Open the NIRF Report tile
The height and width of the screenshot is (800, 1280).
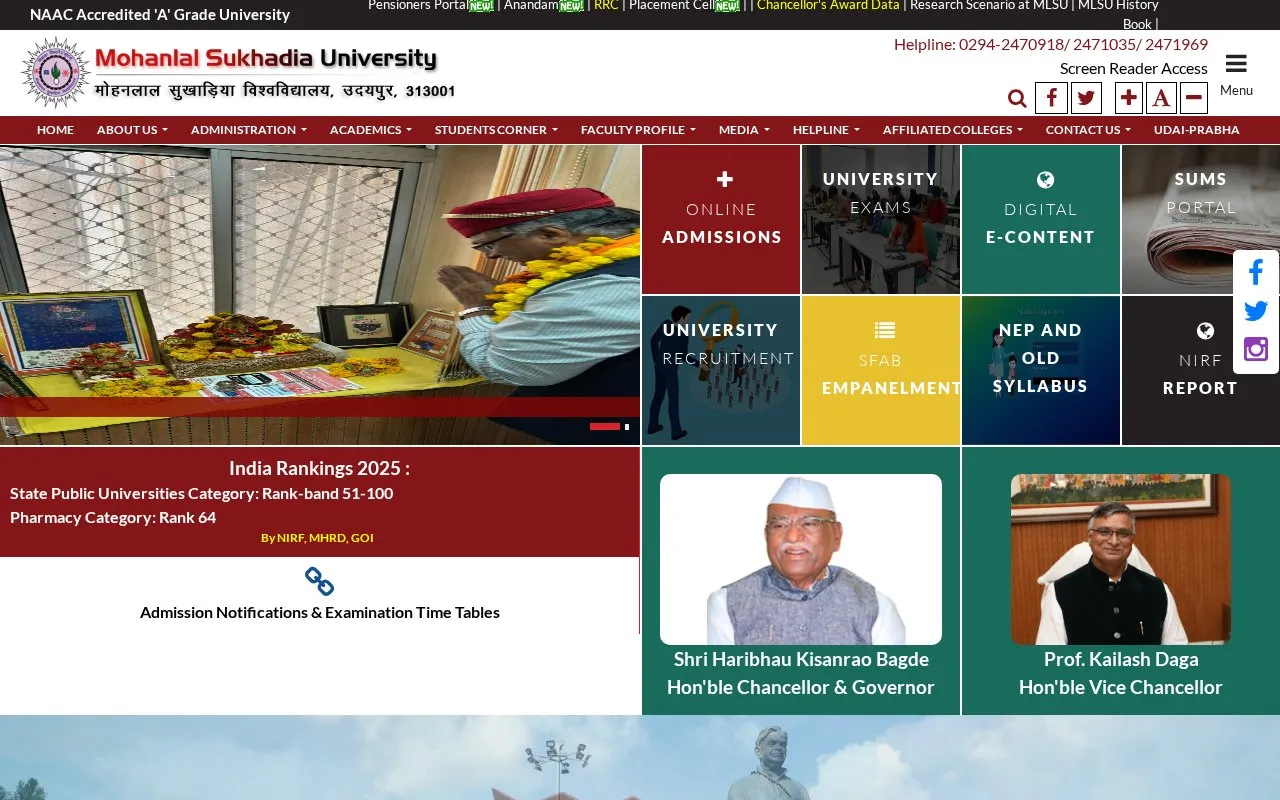[x=1201, y=370]
